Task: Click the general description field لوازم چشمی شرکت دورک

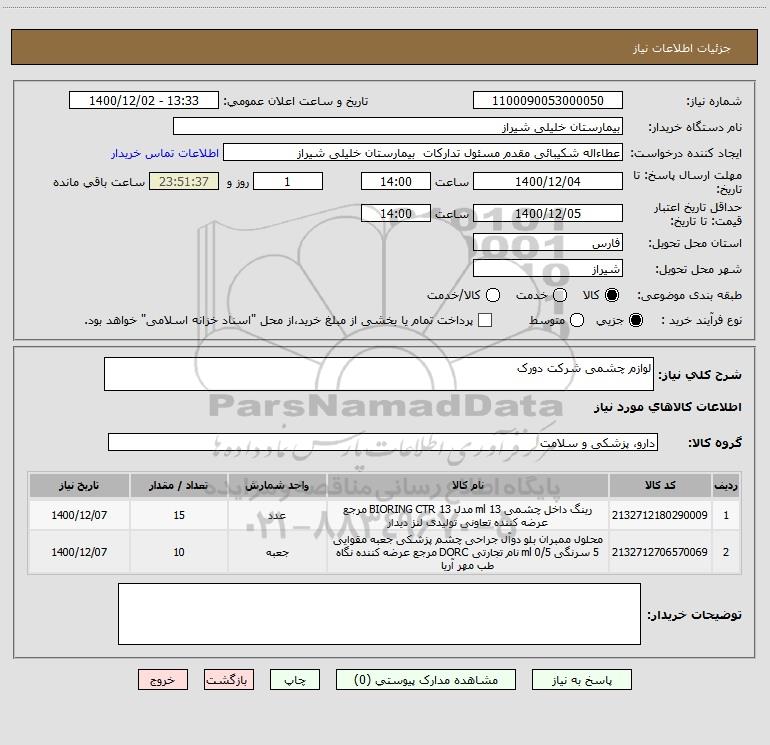Action: pos(379,374)
